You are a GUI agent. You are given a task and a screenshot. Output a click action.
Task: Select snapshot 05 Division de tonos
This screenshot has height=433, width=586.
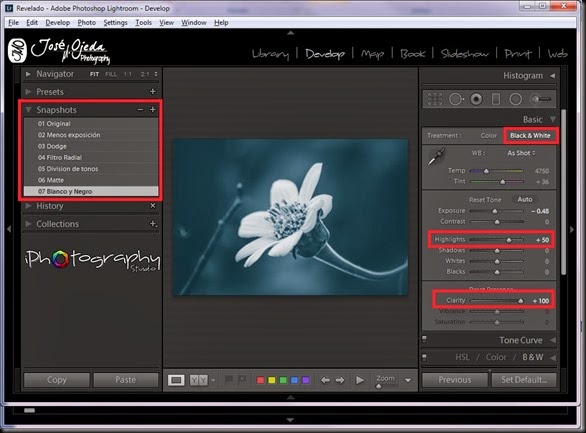click(91, 169)
